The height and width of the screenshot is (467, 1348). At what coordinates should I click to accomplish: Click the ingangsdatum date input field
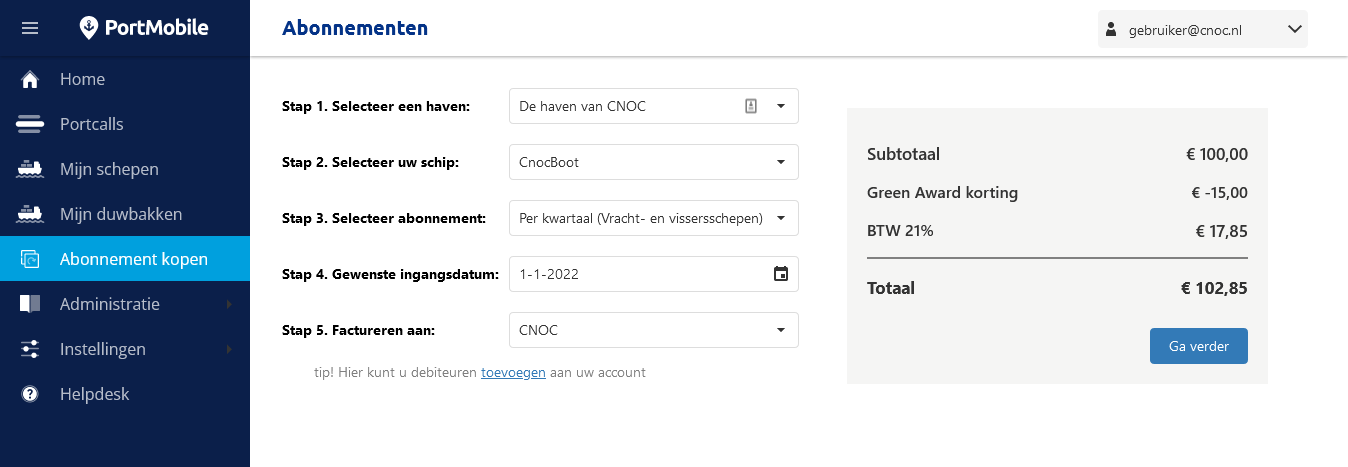[635, 274]
